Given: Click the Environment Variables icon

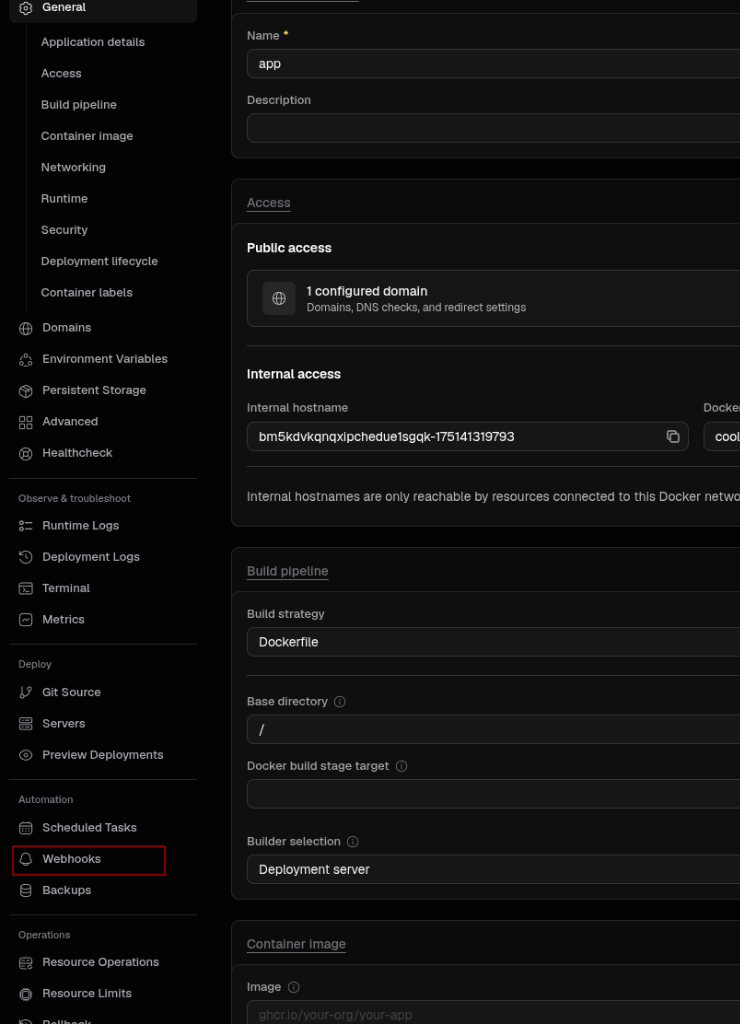Looking at the screenshot, I should click(25, 359).
